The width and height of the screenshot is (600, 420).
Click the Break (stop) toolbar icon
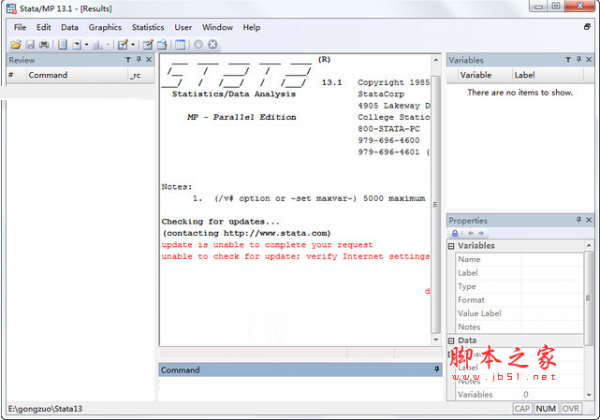coord(213,45)
